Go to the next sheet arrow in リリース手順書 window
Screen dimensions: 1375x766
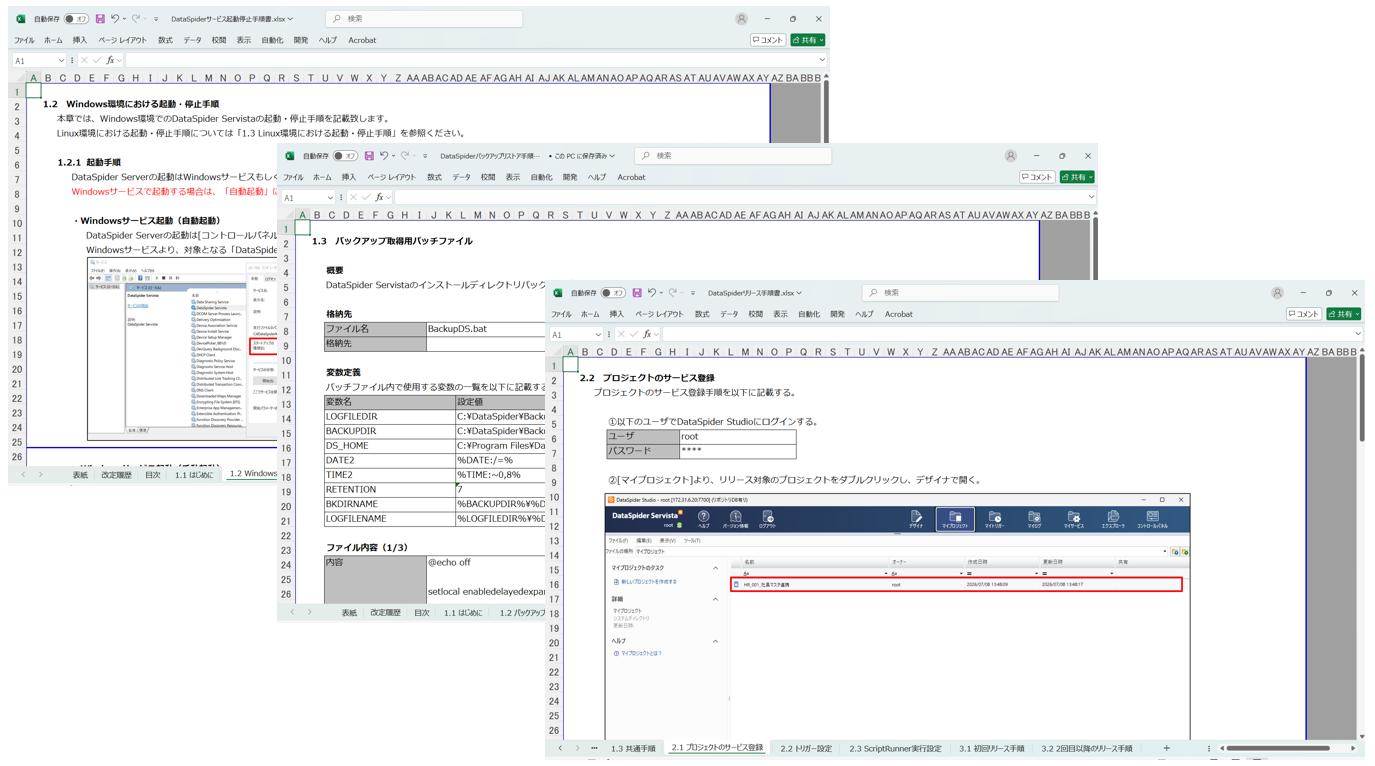tap(577, 748)
